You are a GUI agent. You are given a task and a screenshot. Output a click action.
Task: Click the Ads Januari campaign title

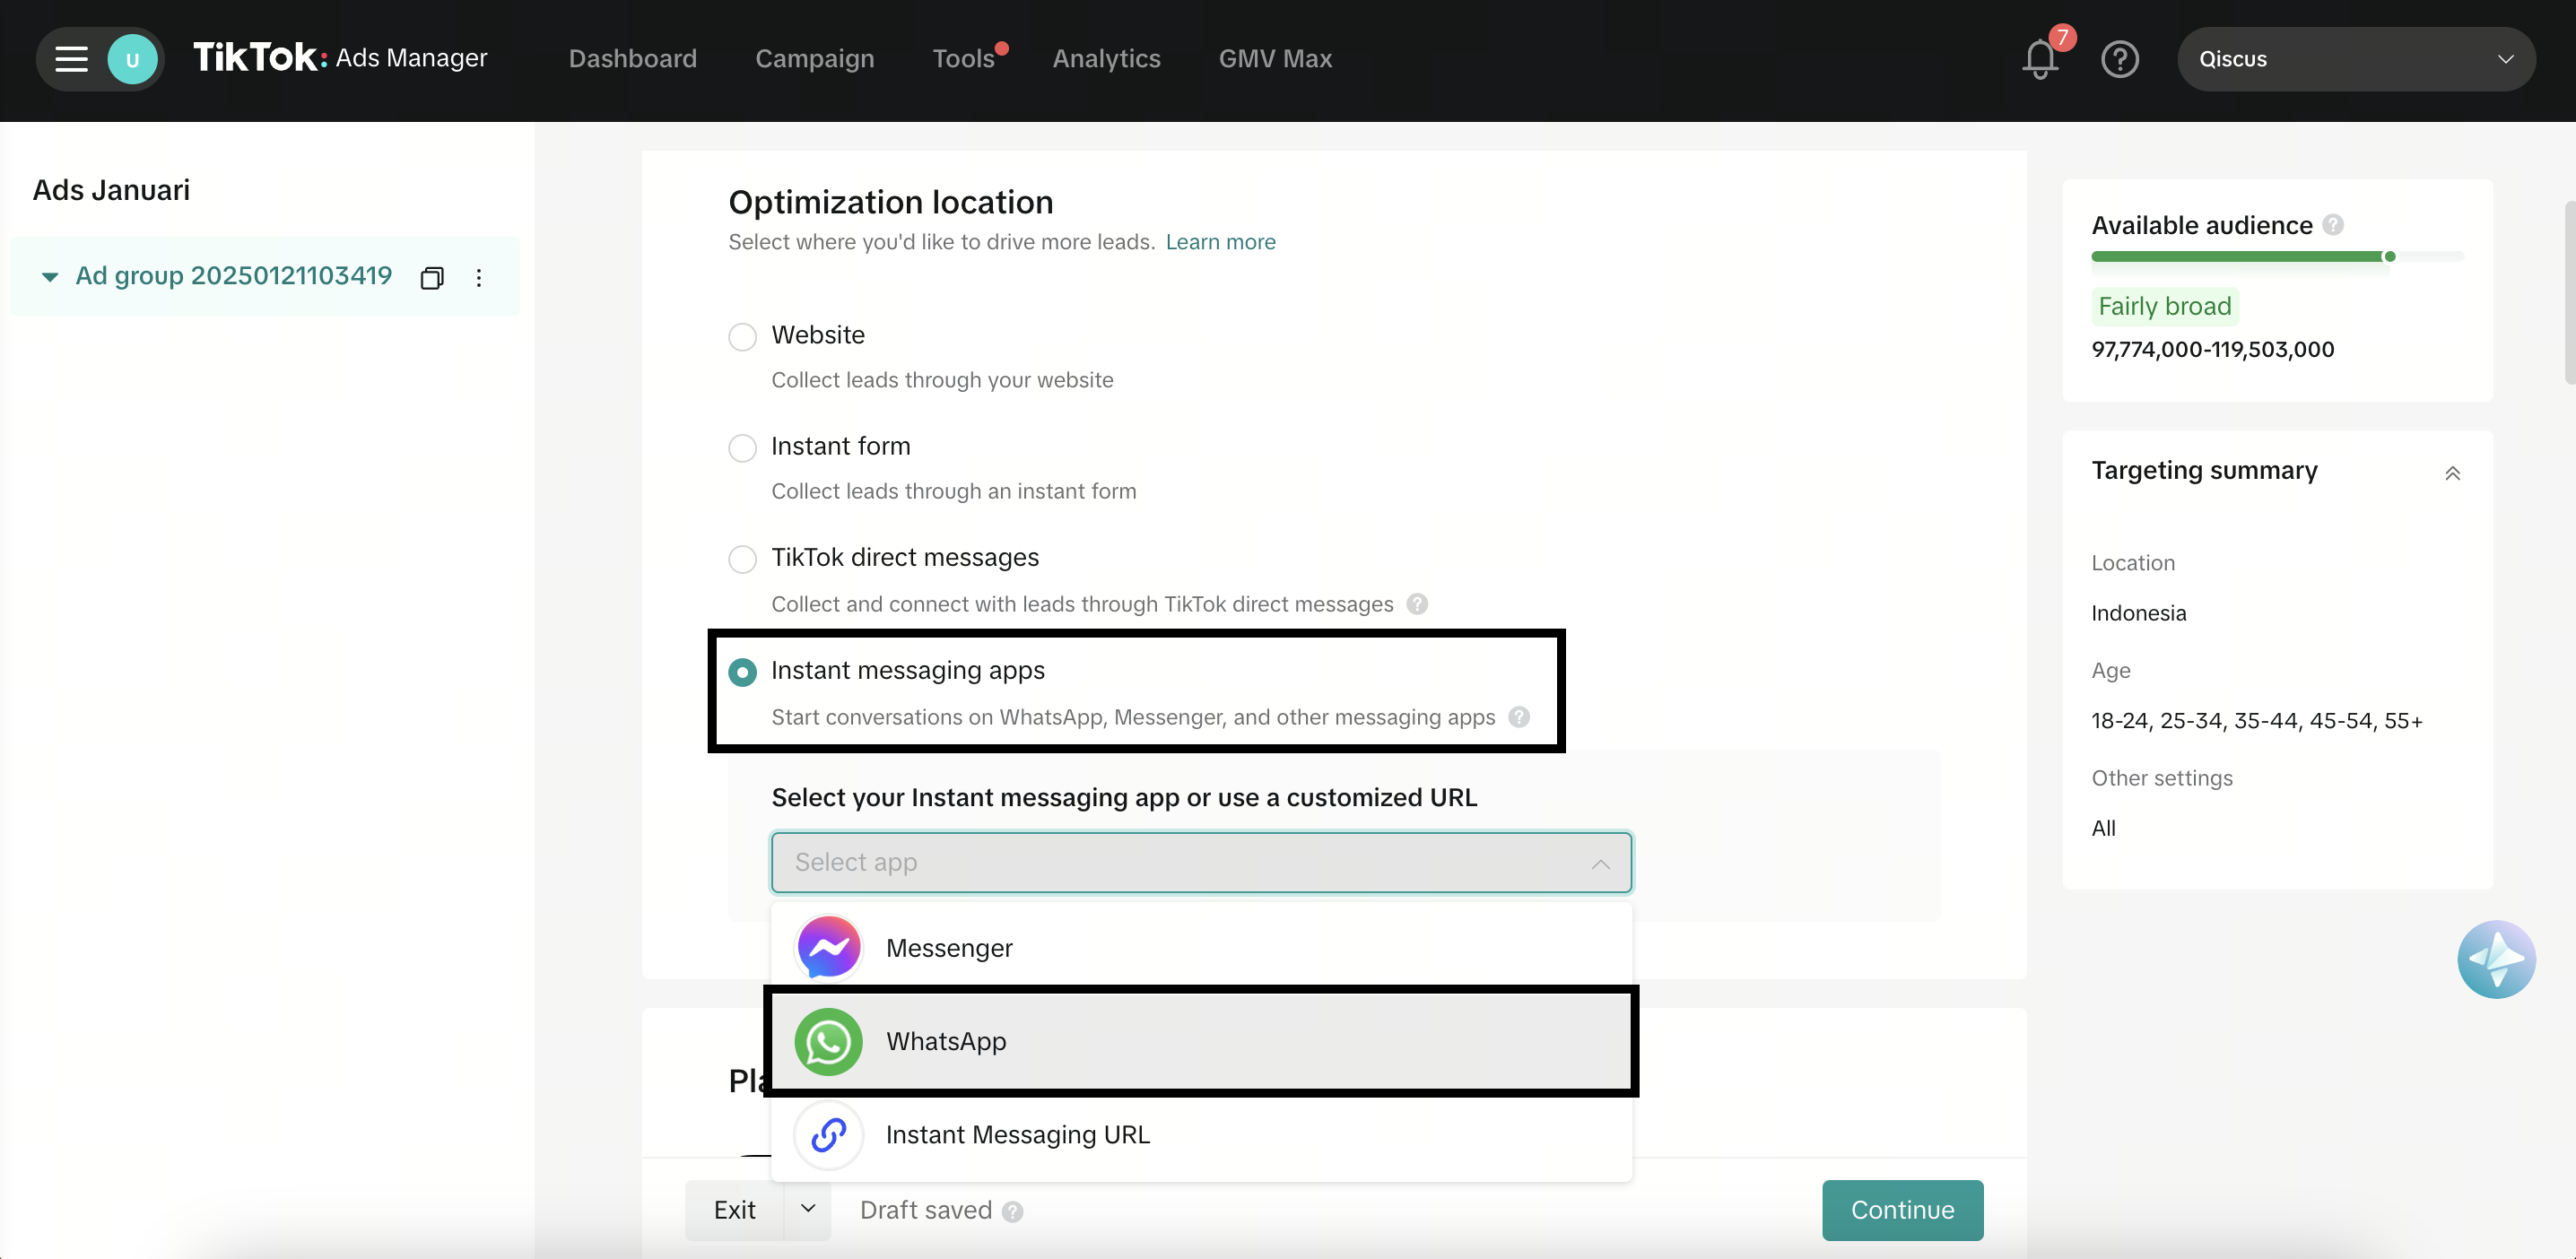point(111,190)
